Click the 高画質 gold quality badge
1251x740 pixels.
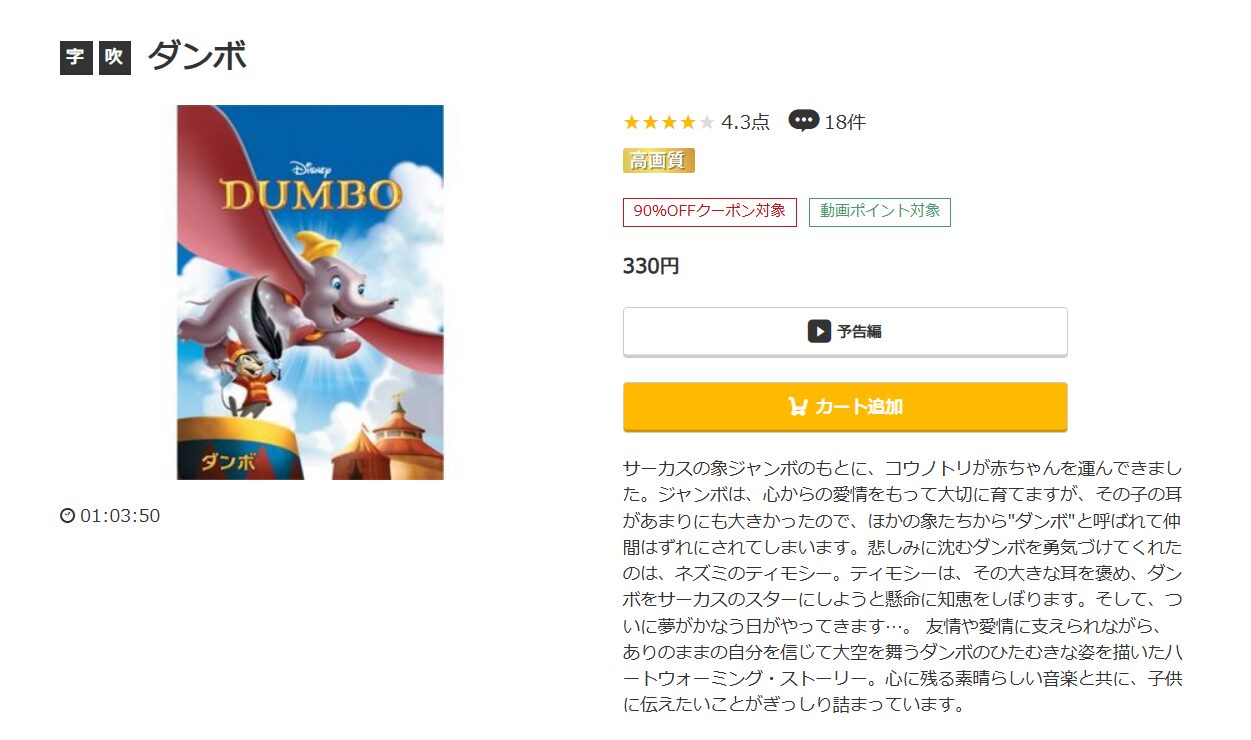click(659, 160)
